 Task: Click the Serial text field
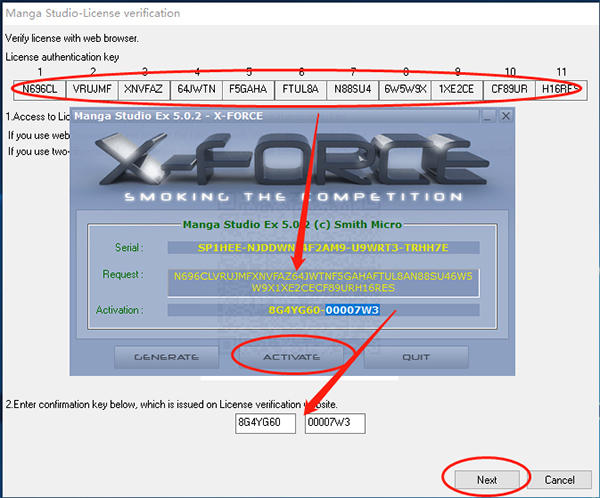click(x=324, y=246)
